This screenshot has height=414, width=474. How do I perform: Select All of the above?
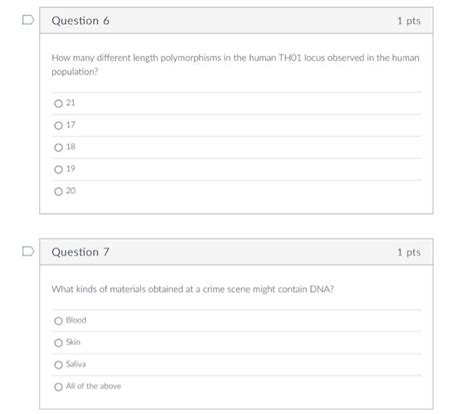tap(58, 387)
